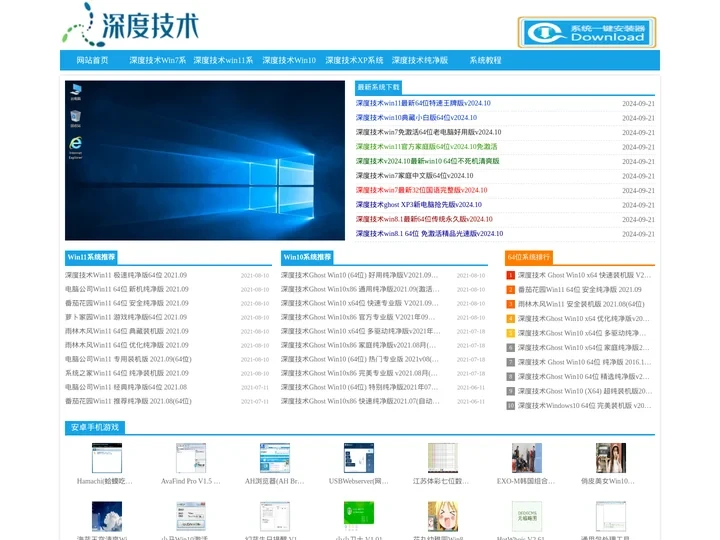This screenshot has width=720, height=540.
Task: Open 番茄花园Win11 推荐纯净版 2021.08(64位)
Action: (128, 401)
